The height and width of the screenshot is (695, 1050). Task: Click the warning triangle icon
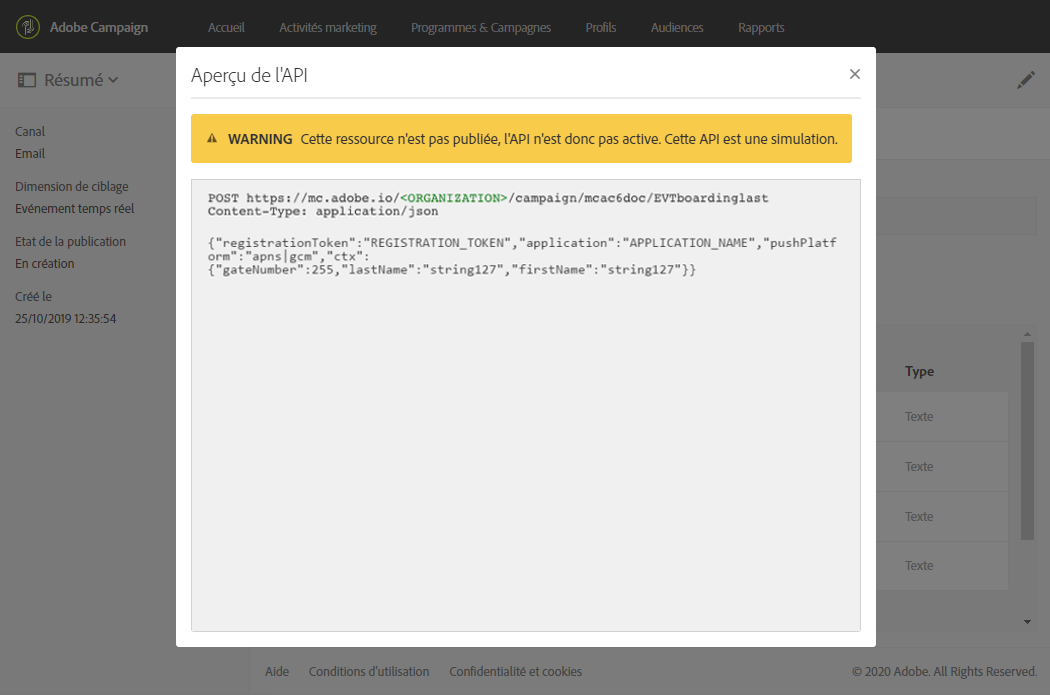coord(212,139)
